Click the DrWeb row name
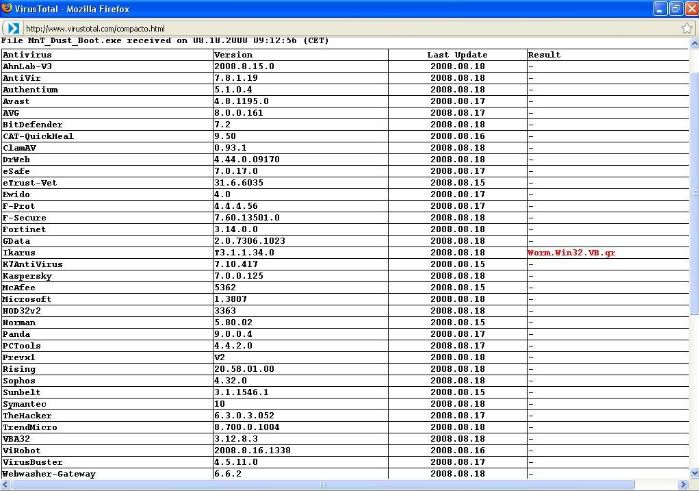This screenshot has width=699, height=491. tap(16, 159)
